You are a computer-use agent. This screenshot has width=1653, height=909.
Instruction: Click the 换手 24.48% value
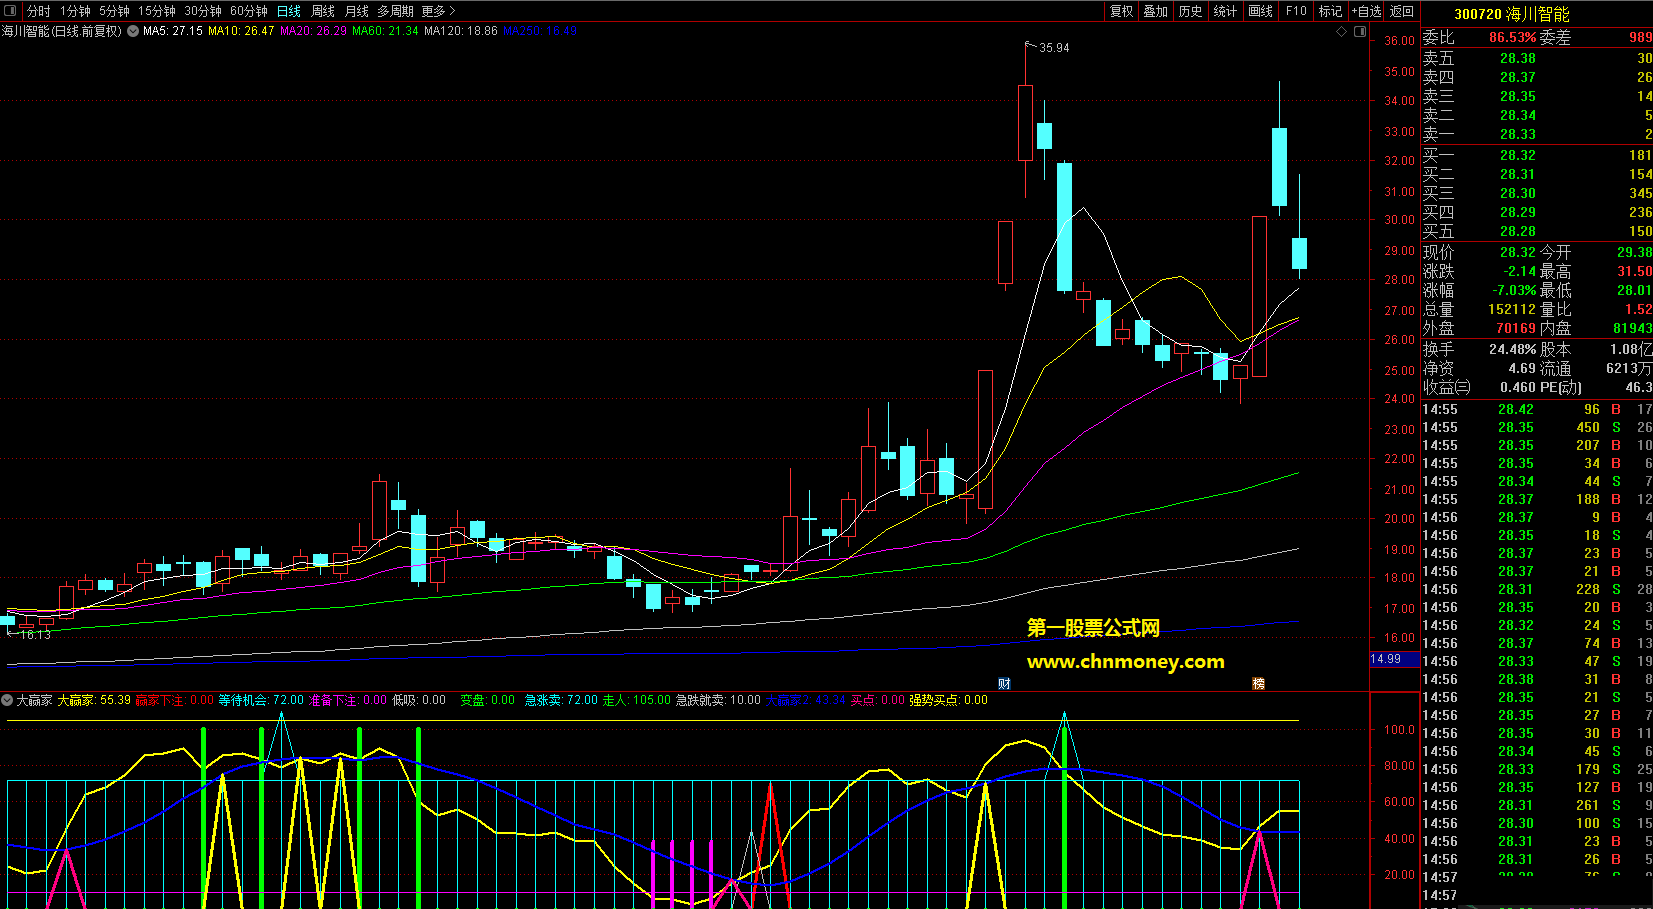coord(1512,349)
